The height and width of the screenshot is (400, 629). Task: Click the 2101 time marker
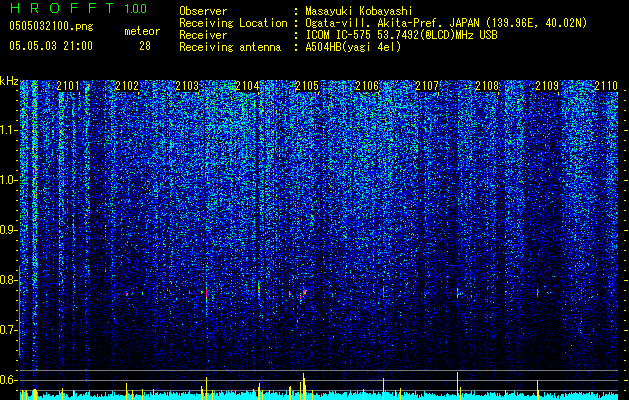[68, 85]
